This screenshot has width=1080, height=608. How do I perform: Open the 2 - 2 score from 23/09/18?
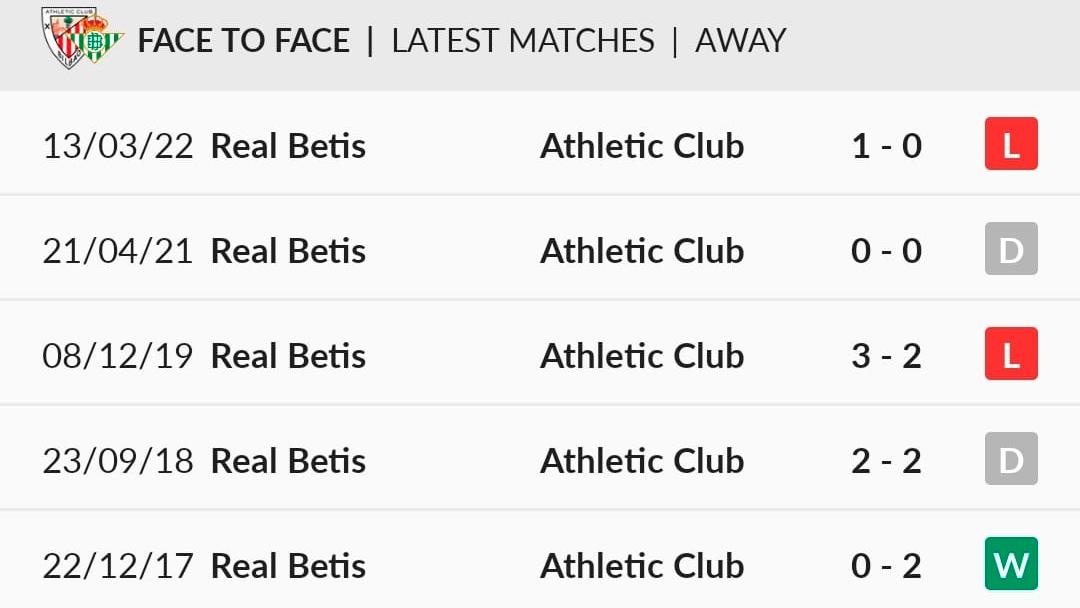point(886,461)
